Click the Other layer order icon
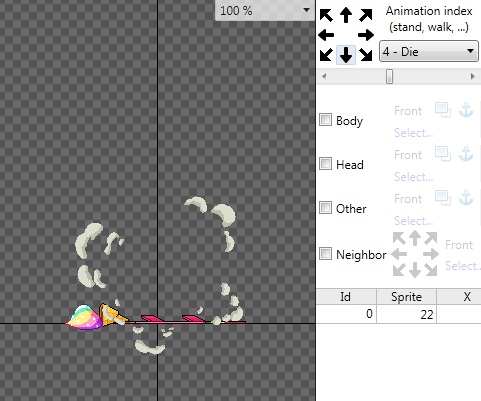Image resolution: width=481 pixels, height=401 pixels. point(443,198)
